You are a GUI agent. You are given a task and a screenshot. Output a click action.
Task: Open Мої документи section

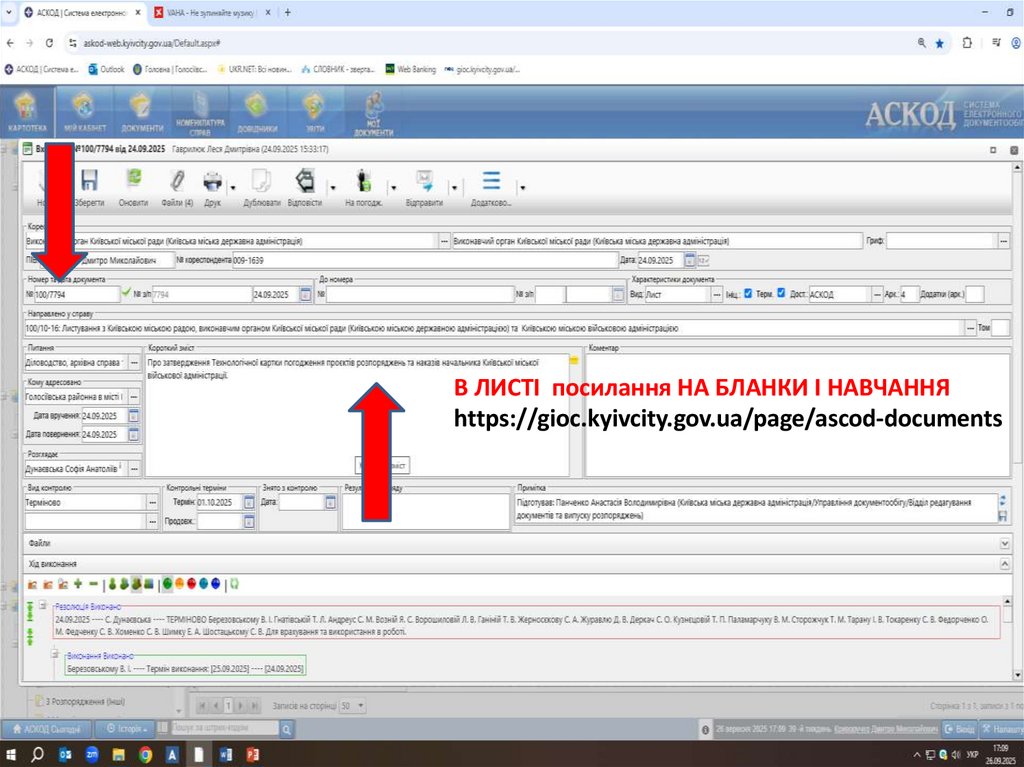point(374,112)
